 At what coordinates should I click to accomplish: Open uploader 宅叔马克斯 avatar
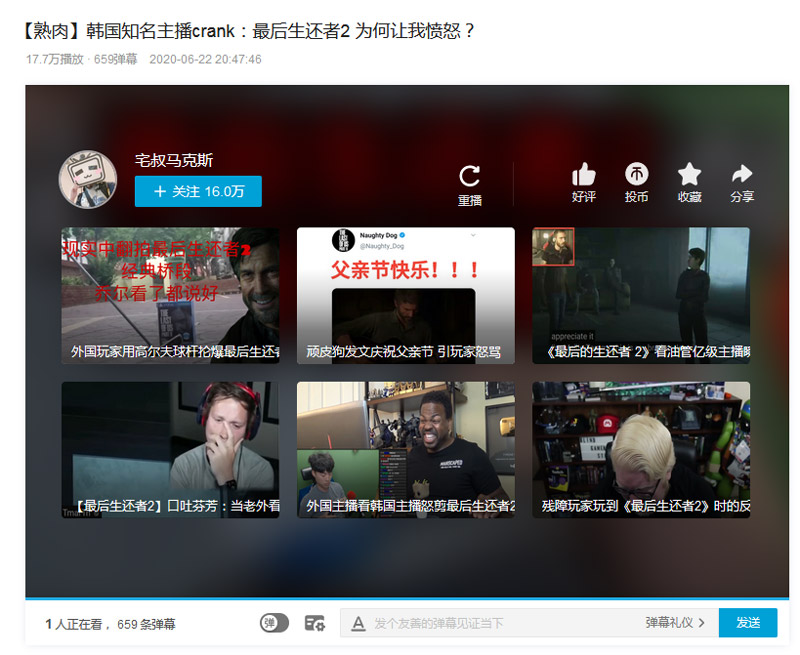[x=90, y=180]
